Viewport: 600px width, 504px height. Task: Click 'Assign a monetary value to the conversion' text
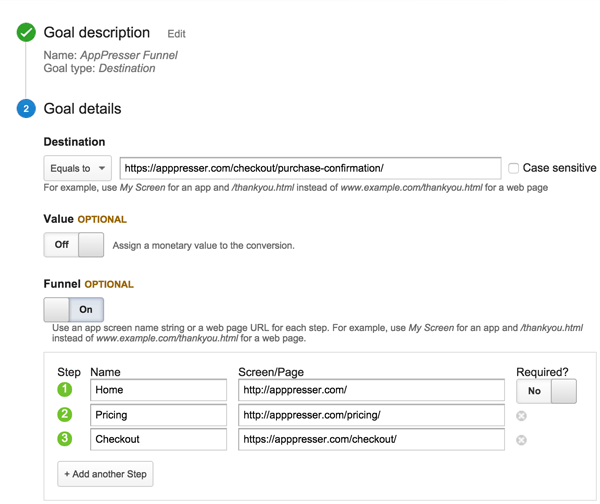[x=204, y=245]
